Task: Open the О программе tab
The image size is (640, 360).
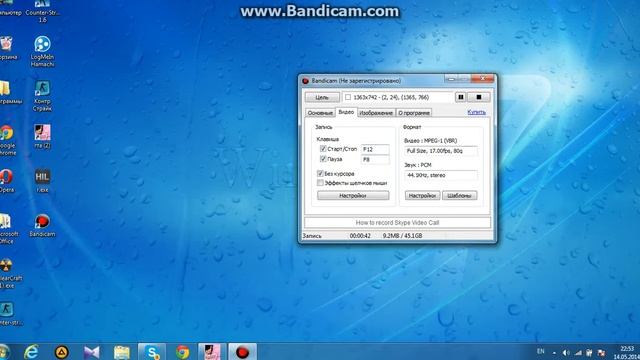Action: [x=414, y=113]
